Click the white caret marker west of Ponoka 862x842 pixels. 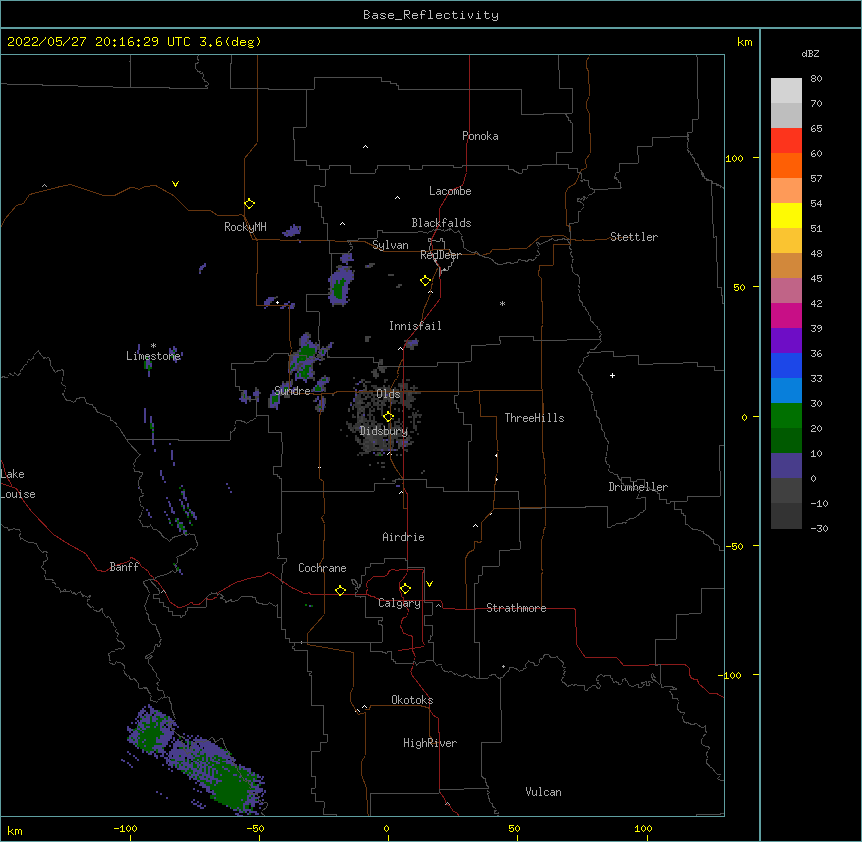click(365, 147)
